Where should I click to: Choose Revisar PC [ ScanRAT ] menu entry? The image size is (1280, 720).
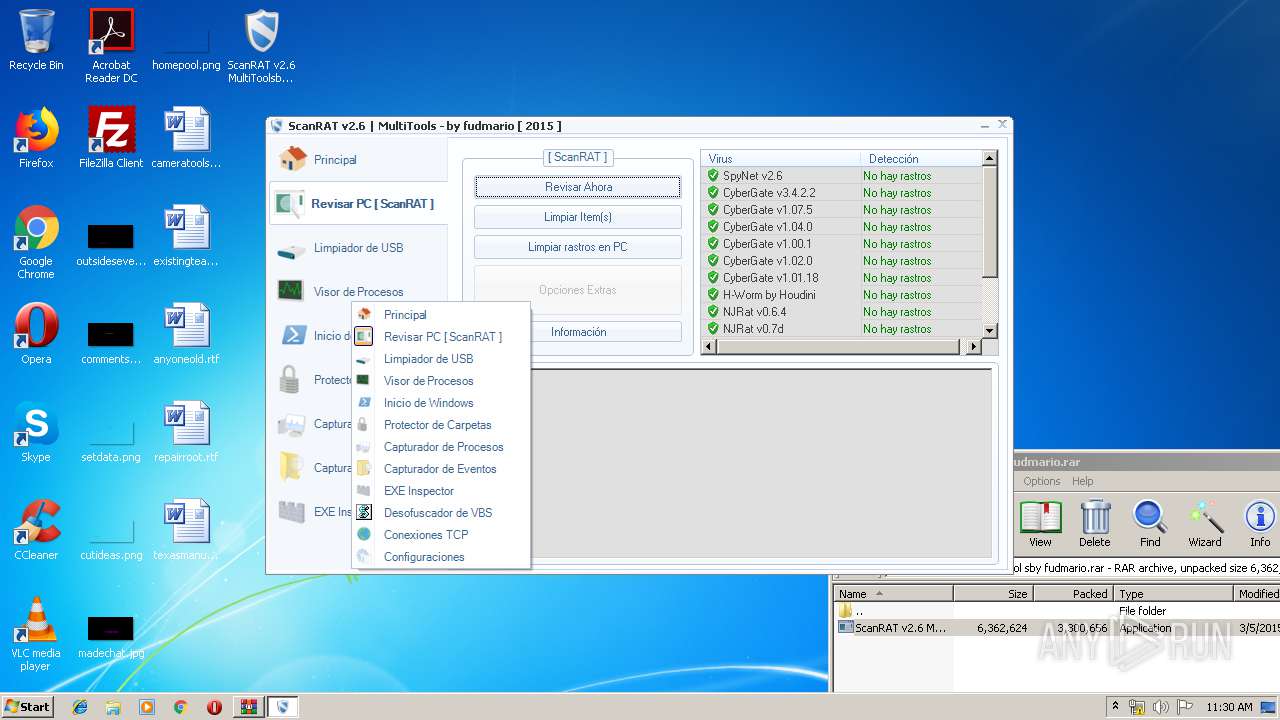click(x=441, y=337)
